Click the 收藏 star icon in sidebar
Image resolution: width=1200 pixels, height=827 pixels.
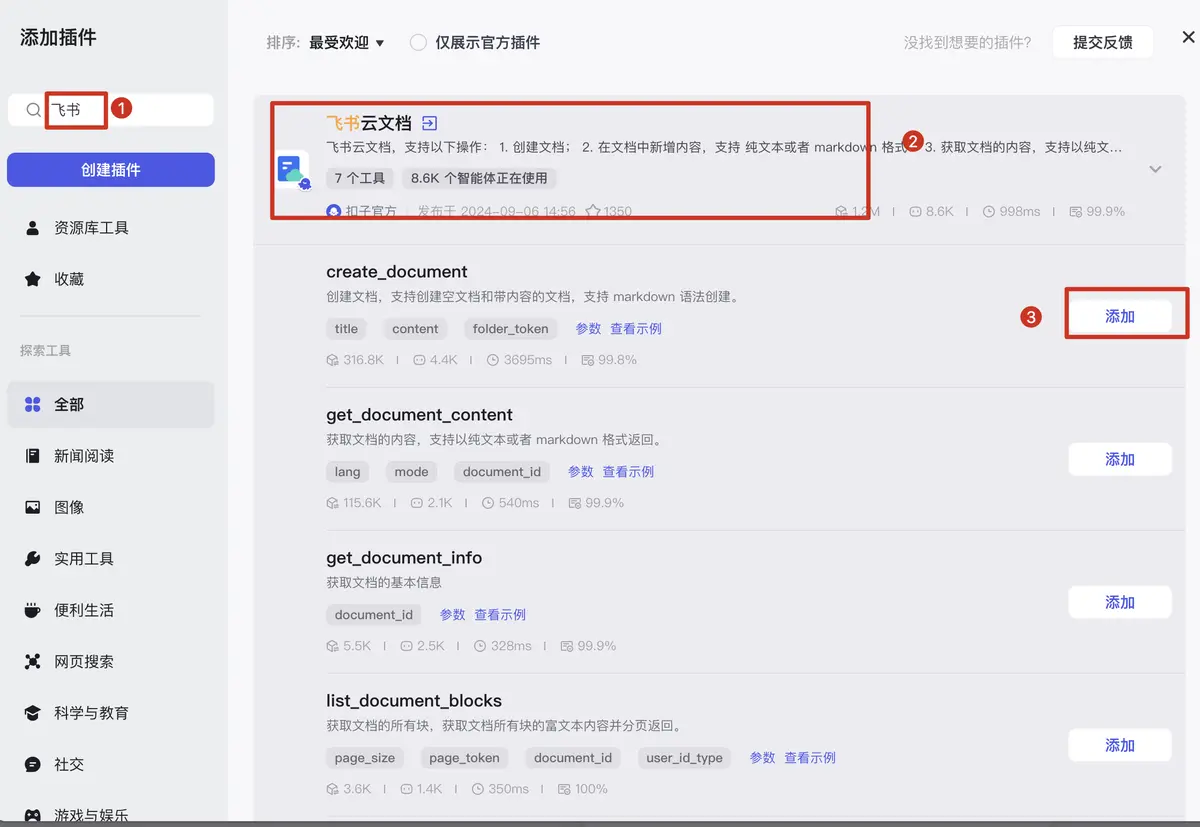[33, 279]
